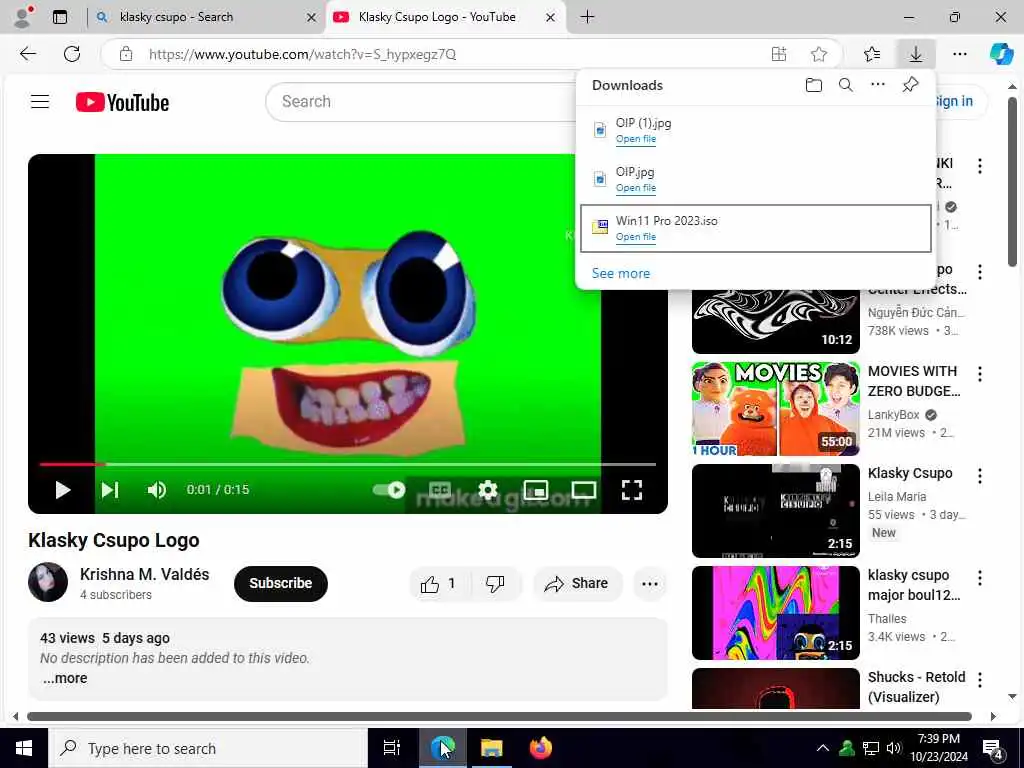Open Task View on taskbar
Screen dimensions: 1024x768
point(392,748)
